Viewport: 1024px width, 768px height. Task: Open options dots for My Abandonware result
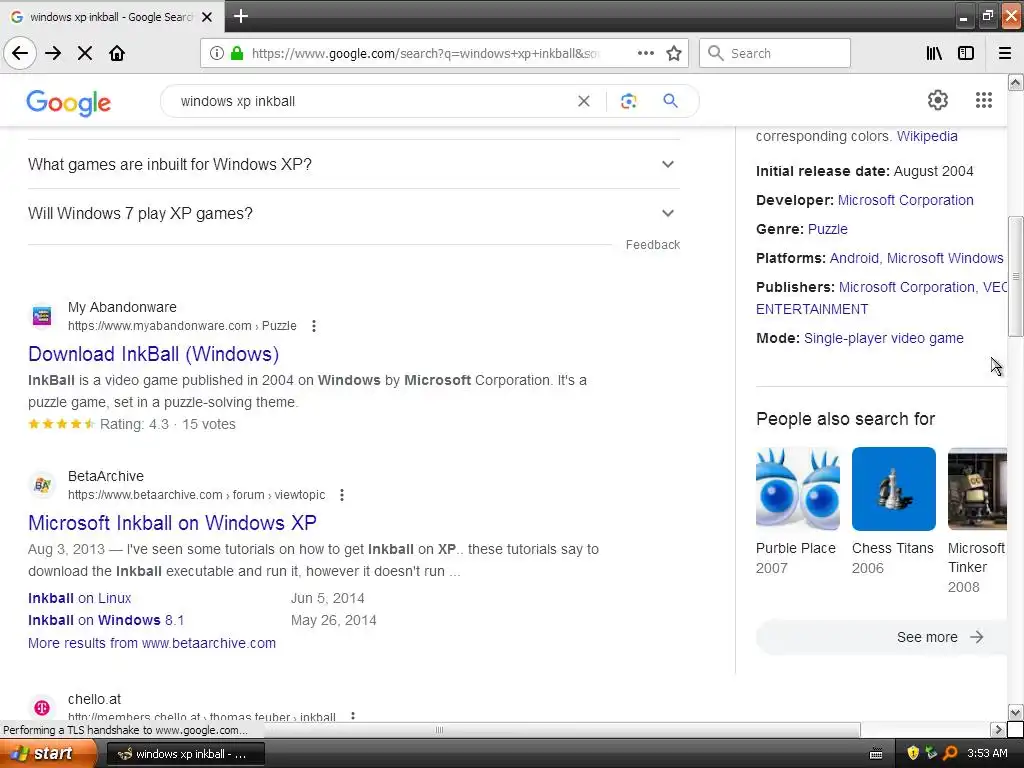[314, 326]
